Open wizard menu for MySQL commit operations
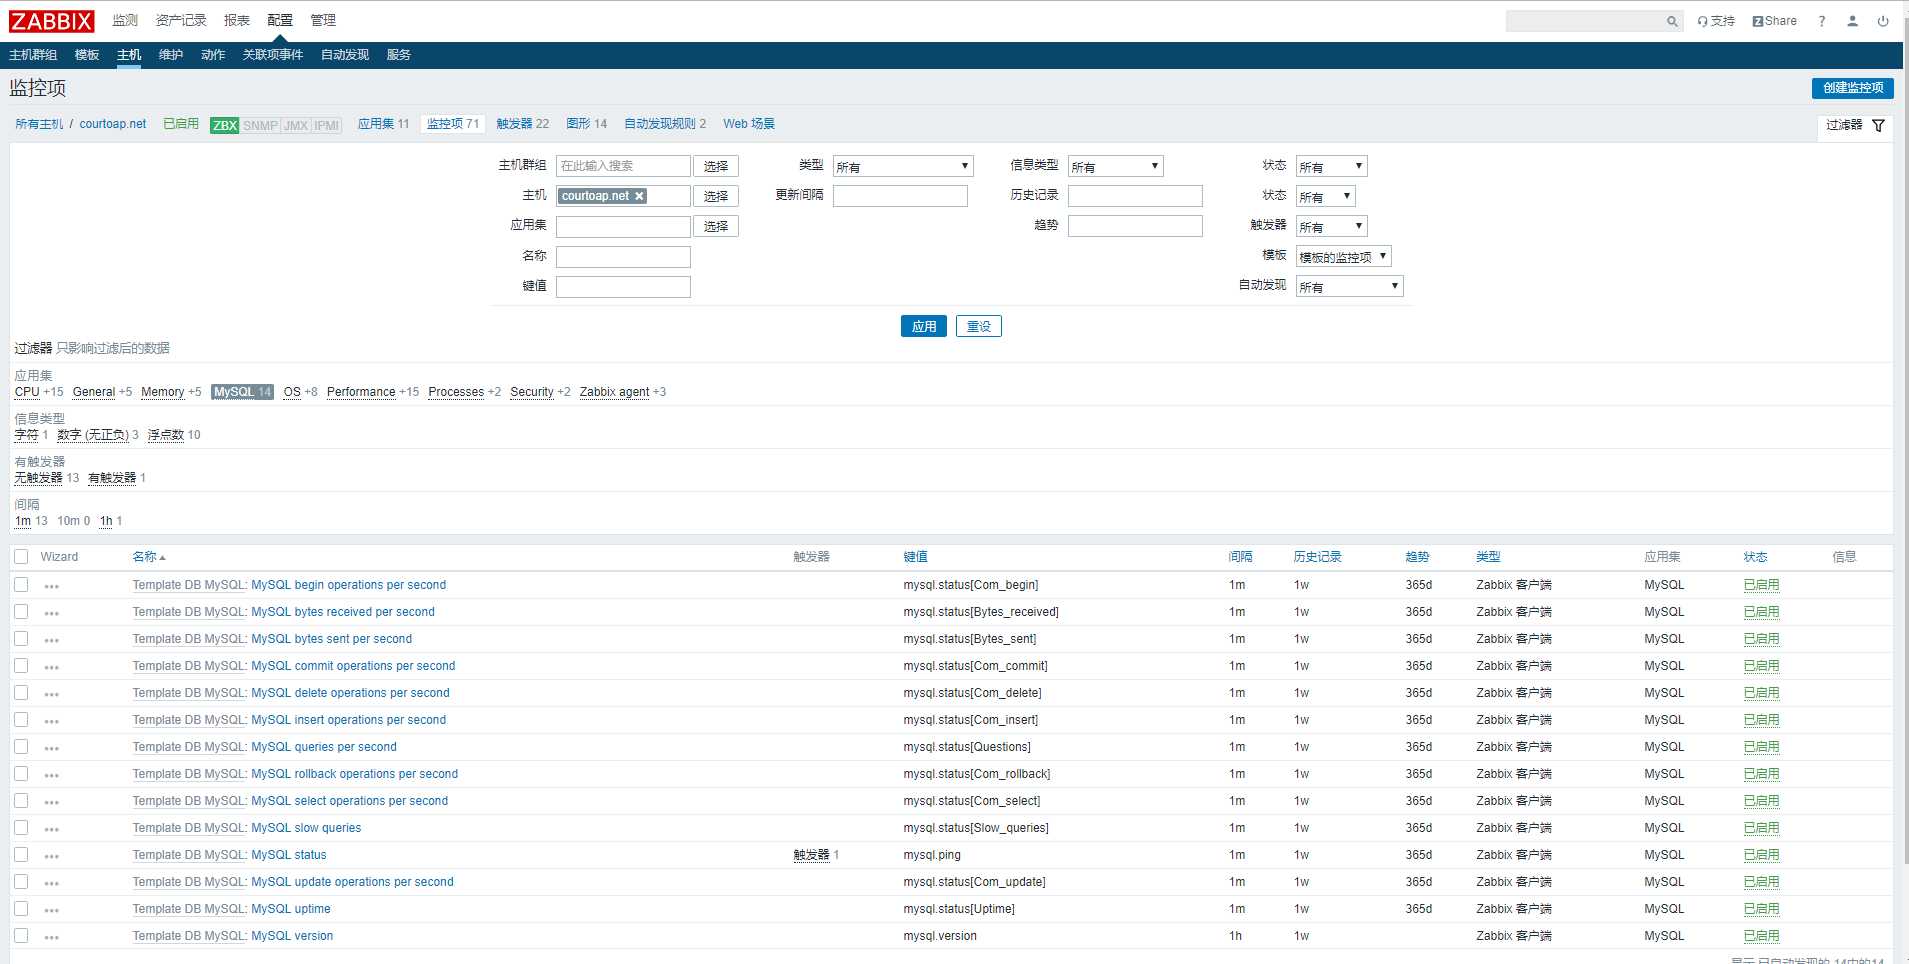Screen dimensions: 1909x964 (52, 667)
